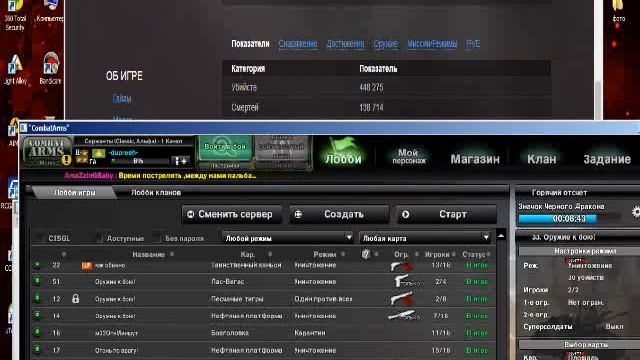The width and height of the screenshot is (640, 360).
Task: Click green status light of room 22
Action: tap(37, 265)
